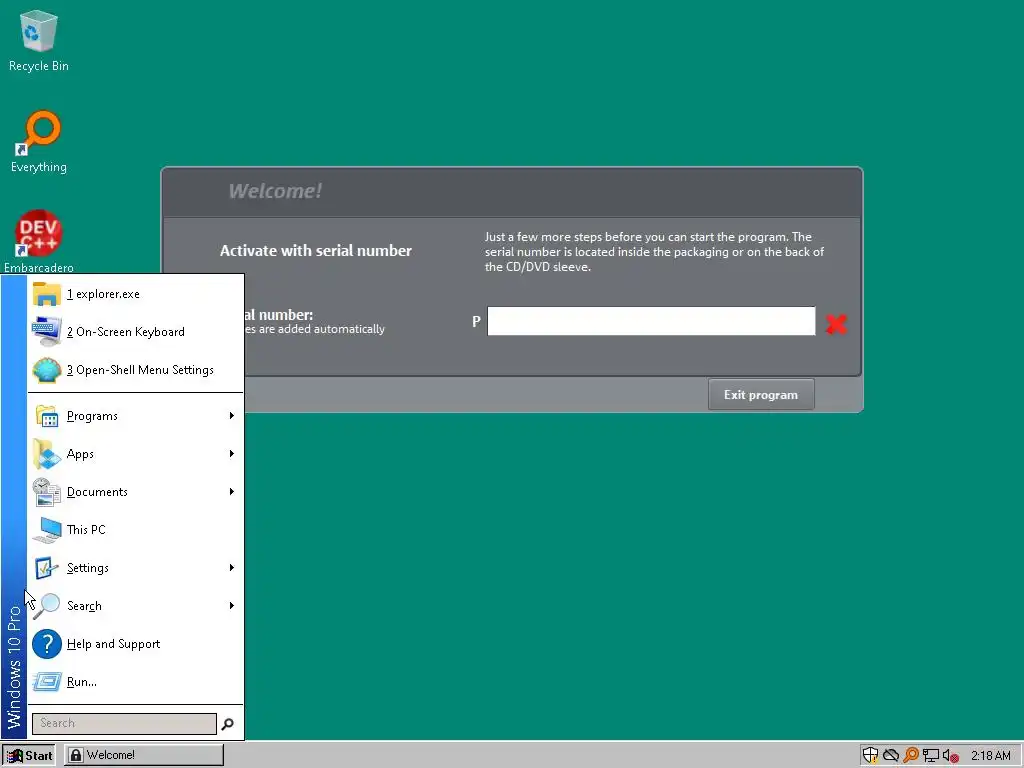Click the 'Activate with serial number' heading
This screenshot has height=768, width=1024.
[x=315, y=251]
